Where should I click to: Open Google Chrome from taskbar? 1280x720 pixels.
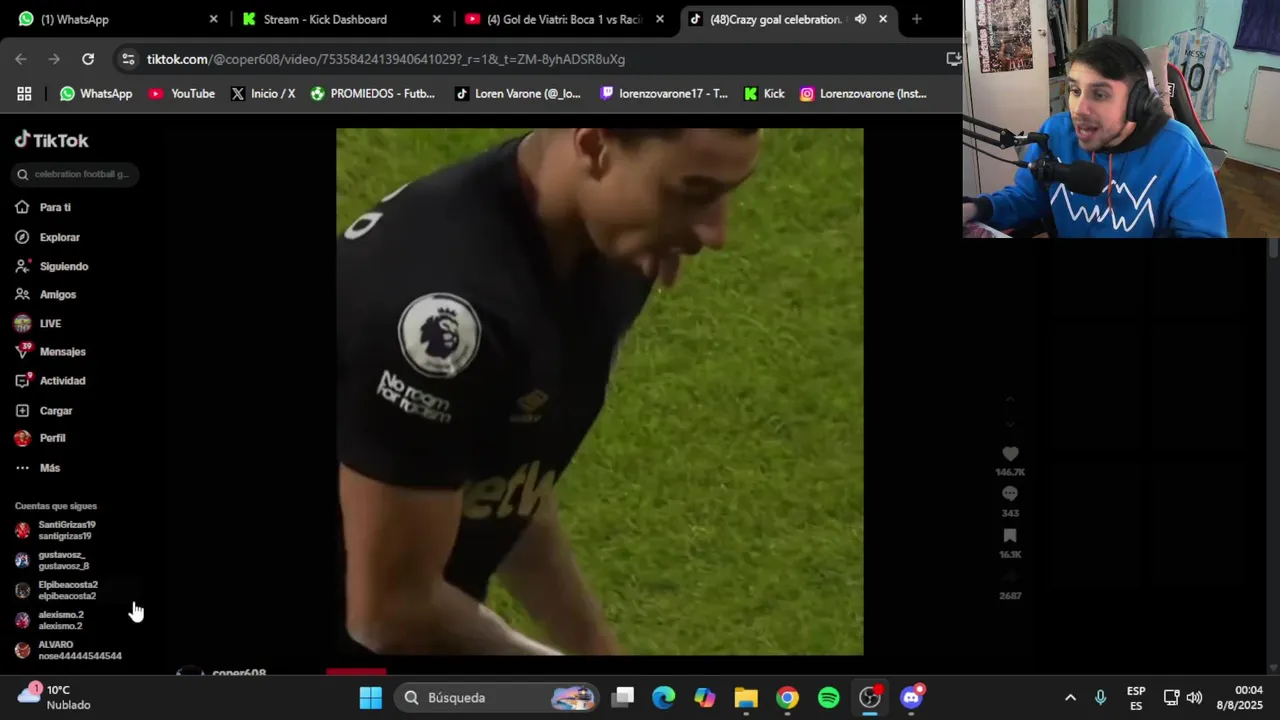click(x=788, y=697)
